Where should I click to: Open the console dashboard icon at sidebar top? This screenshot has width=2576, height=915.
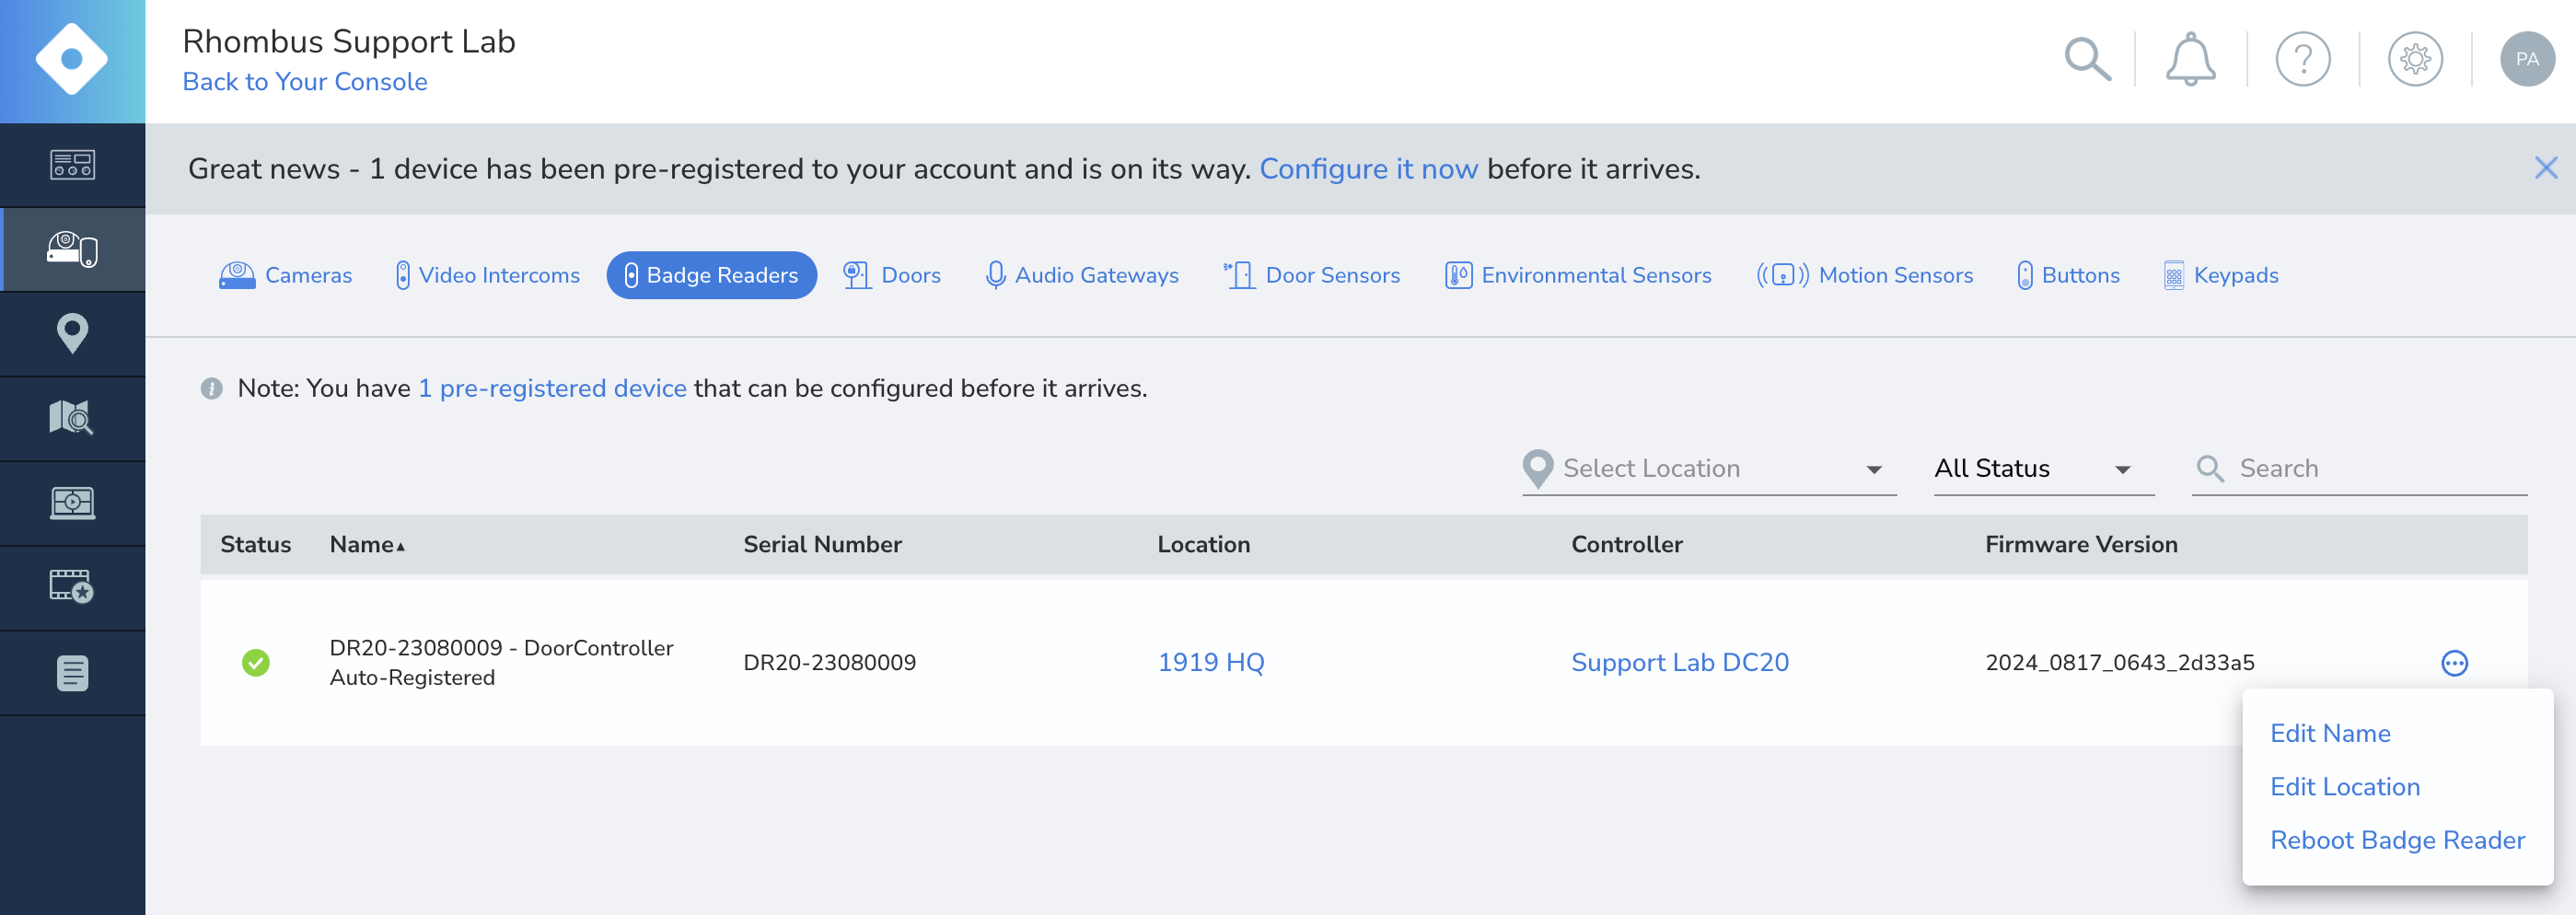pyautogui.click(x=73, y=165)
